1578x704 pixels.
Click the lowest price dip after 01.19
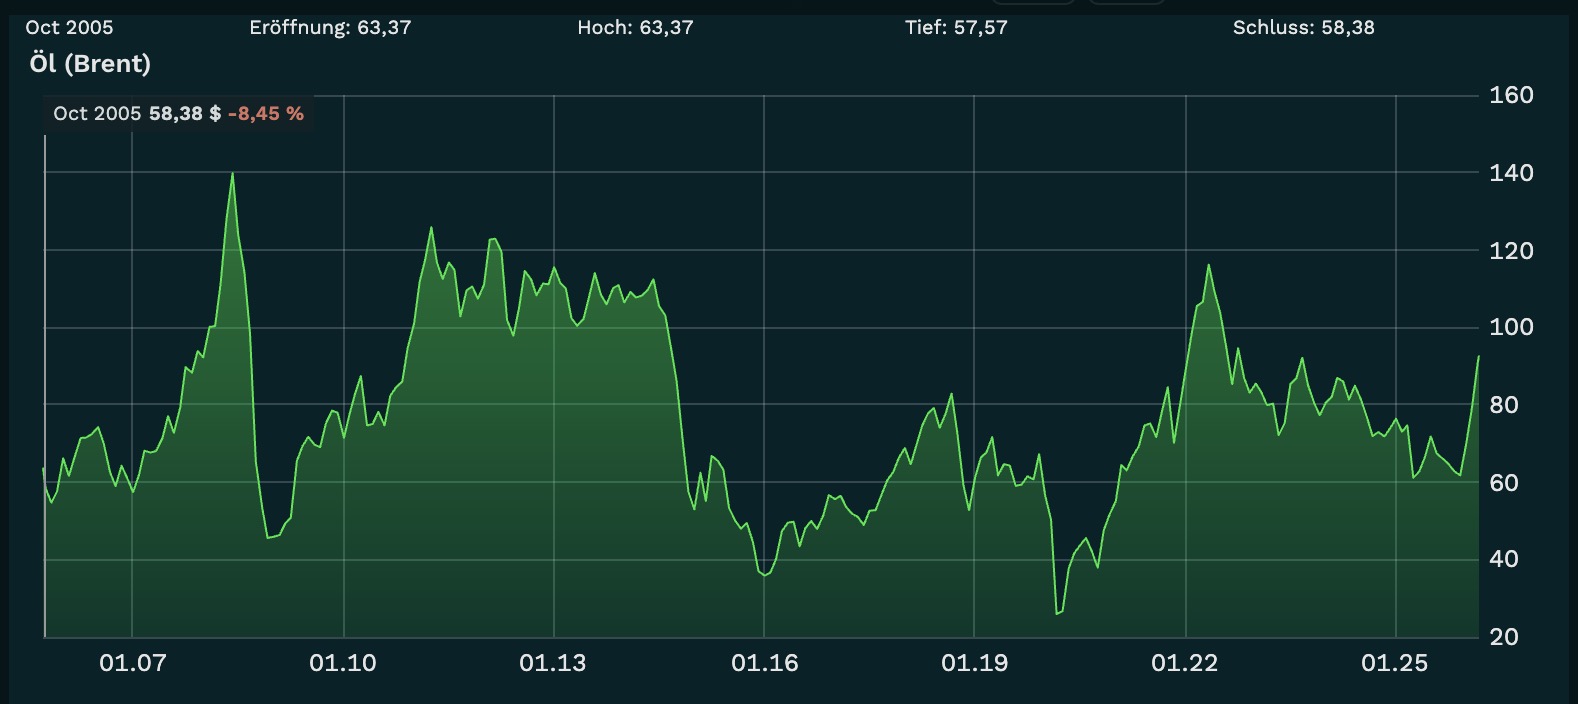1057,612
